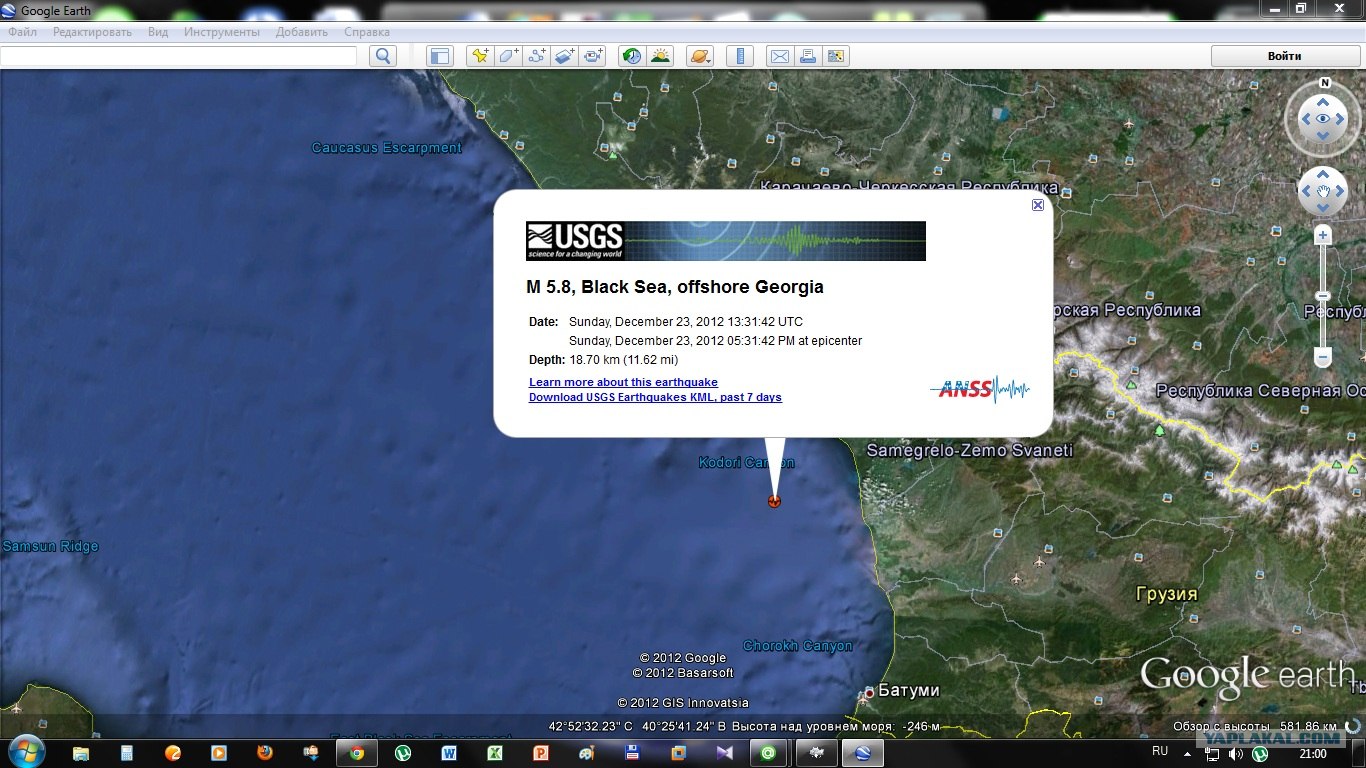Click the Kodori Canyon label

[x=747, y=462]
